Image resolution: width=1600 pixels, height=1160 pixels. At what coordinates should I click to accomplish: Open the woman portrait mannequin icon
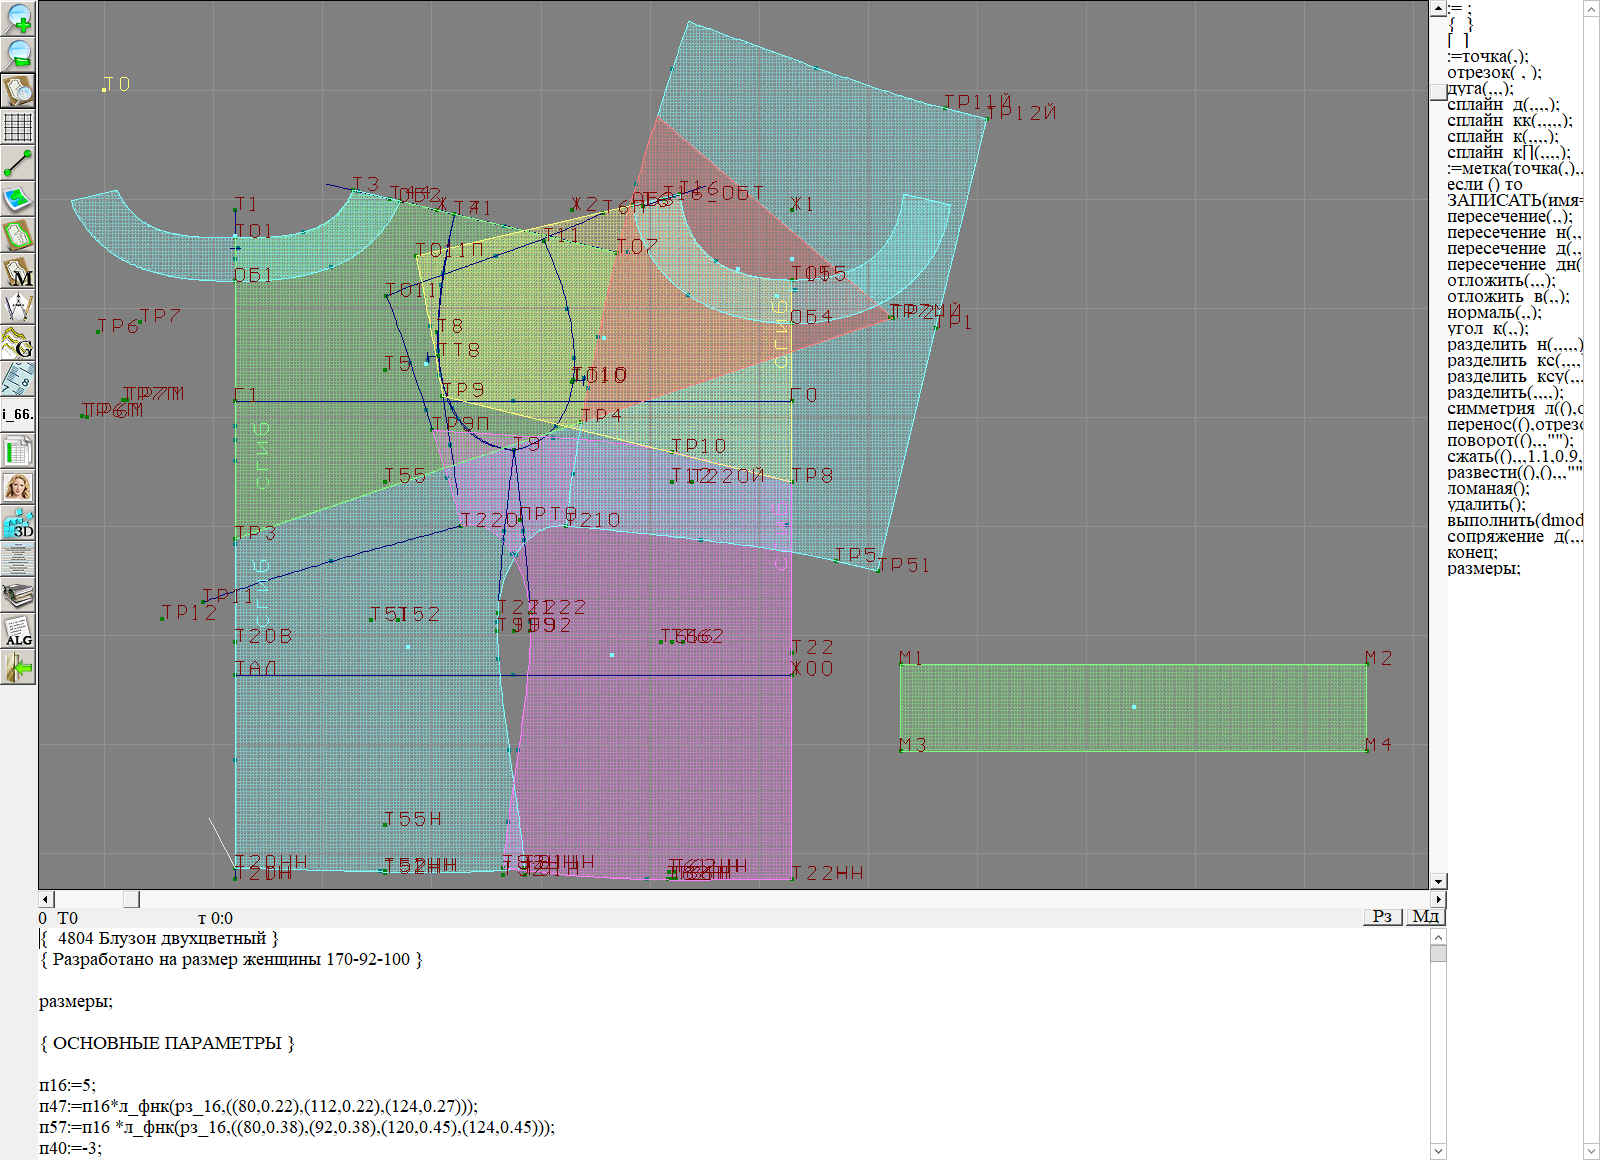(x=18, y=487)
